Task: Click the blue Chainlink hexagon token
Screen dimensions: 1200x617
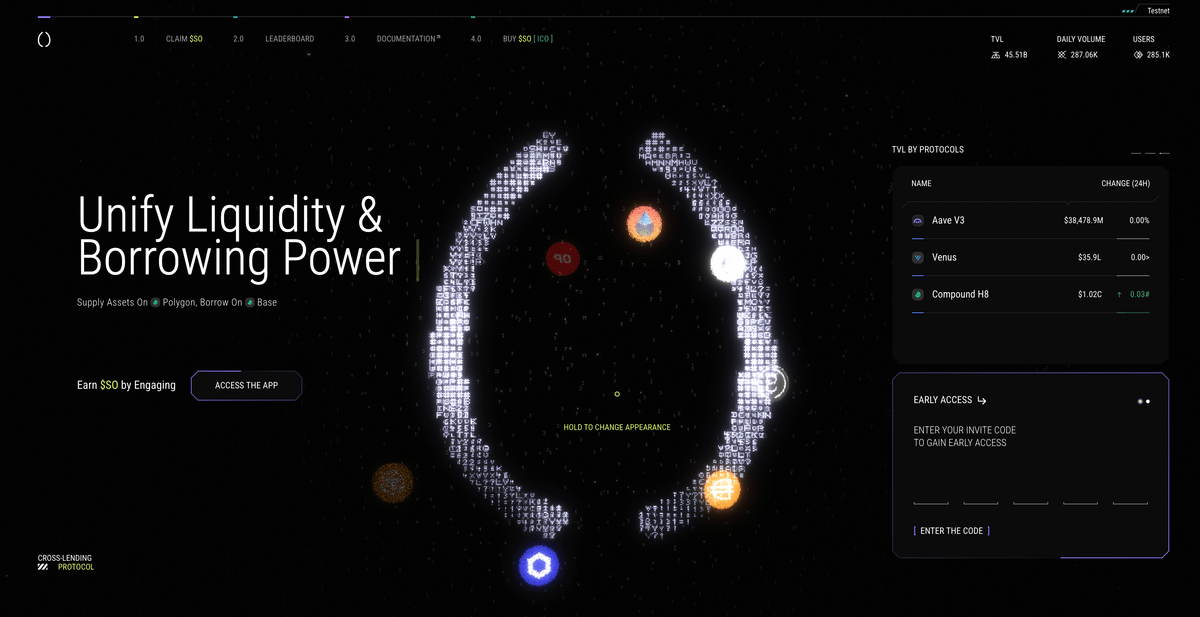Action: click(x=539, y=566)
